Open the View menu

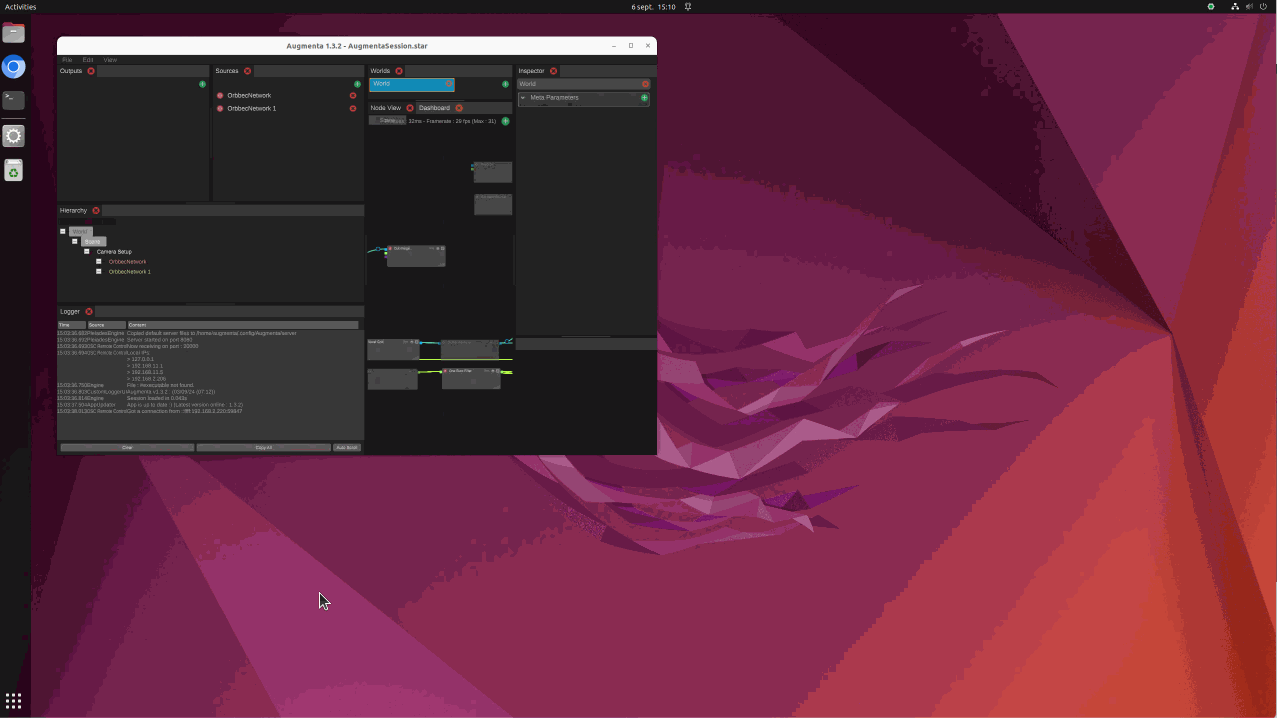tap(110, 60)
